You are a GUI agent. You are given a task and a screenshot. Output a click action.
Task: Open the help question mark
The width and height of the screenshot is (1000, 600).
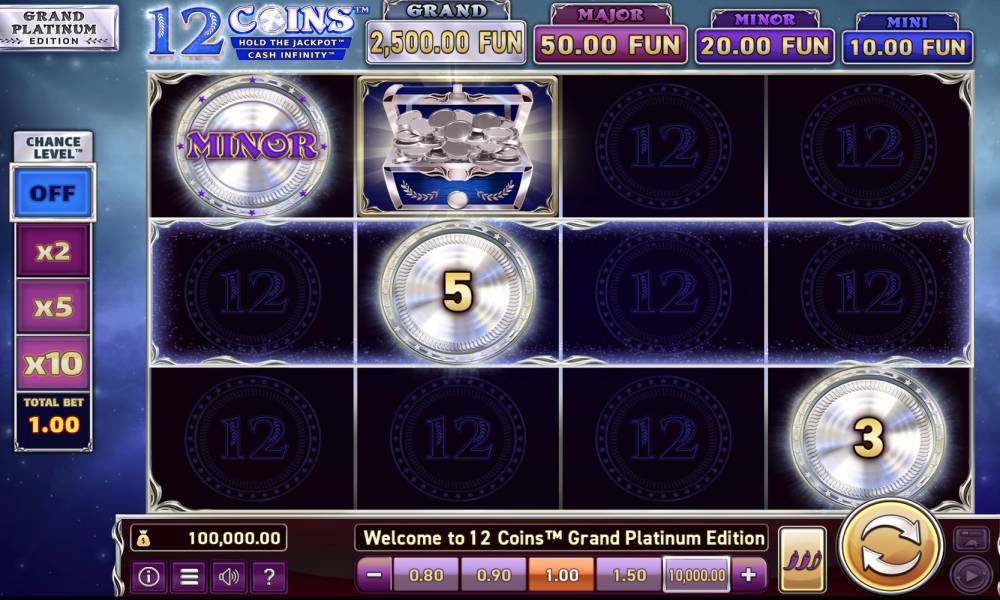pos(269,576)
